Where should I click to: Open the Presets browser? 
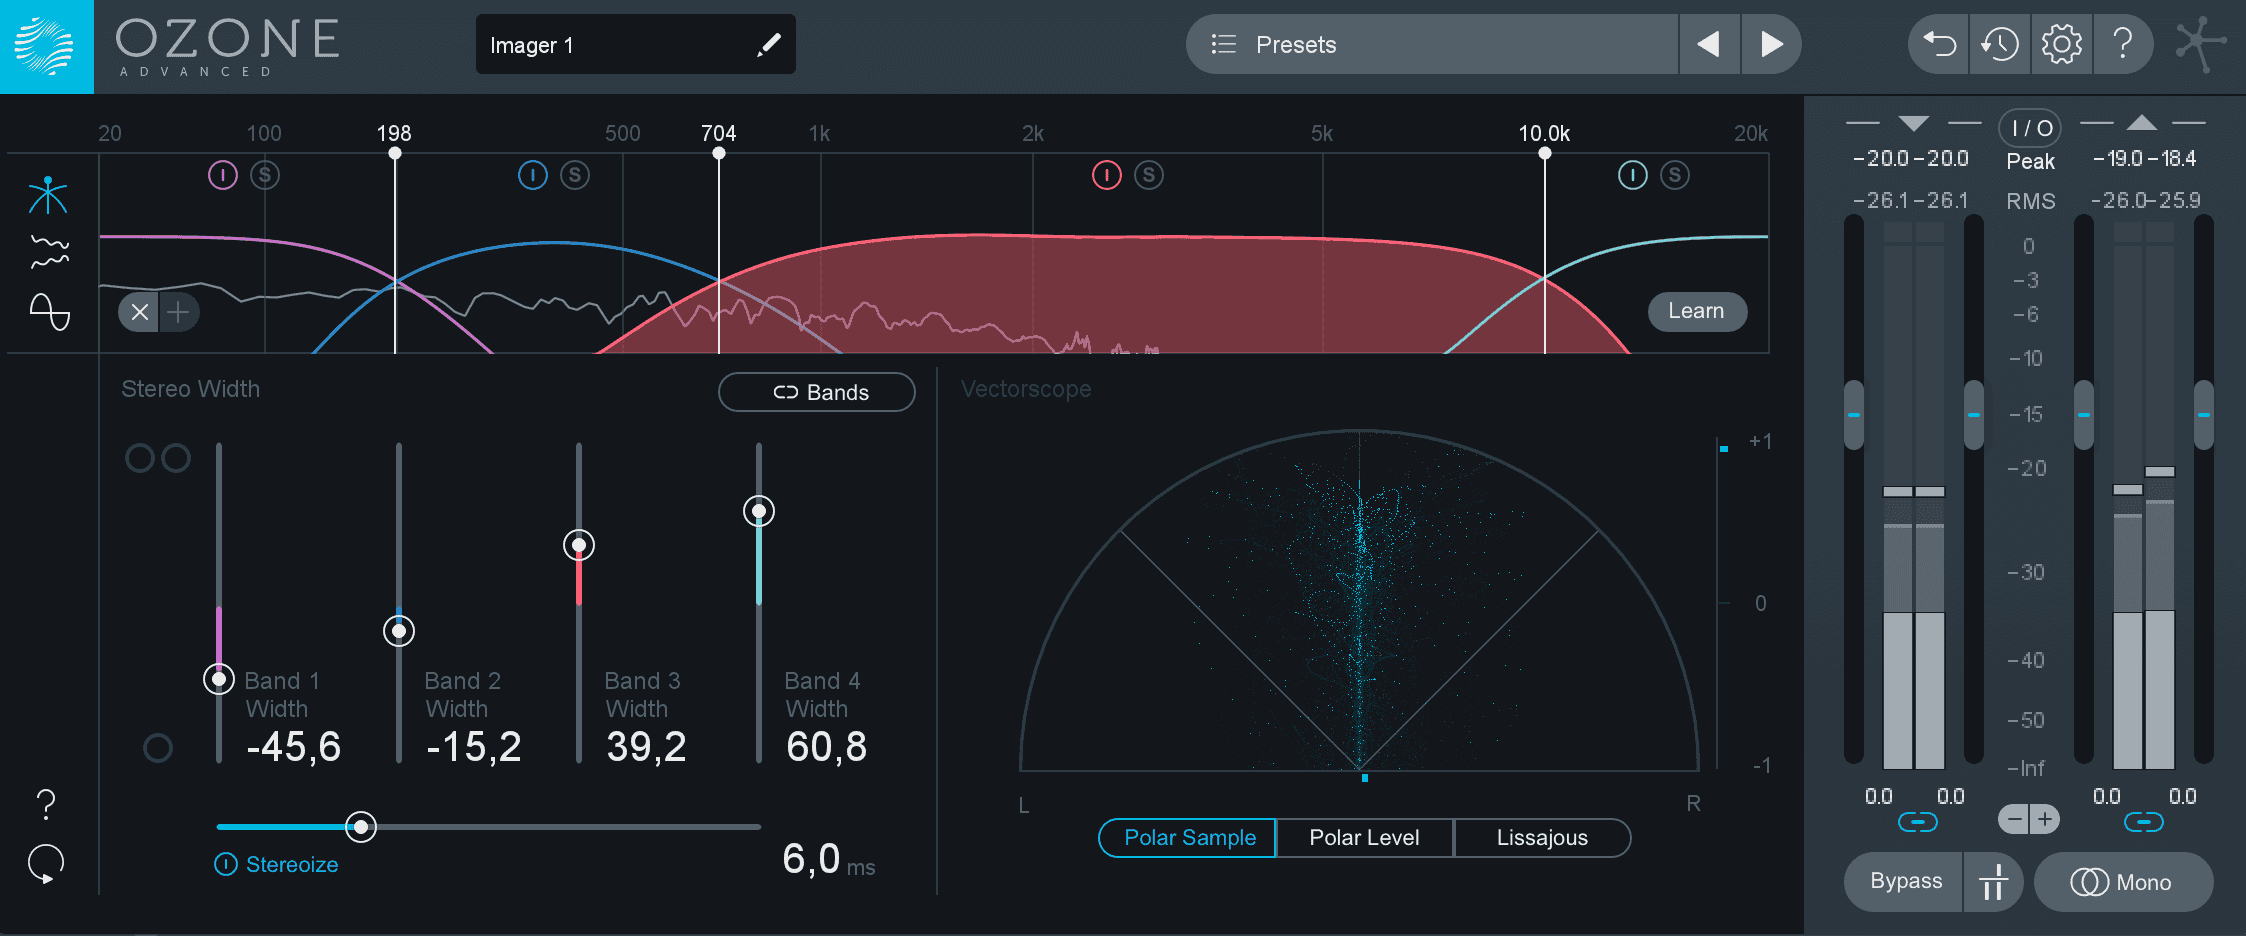point(1432,44)
